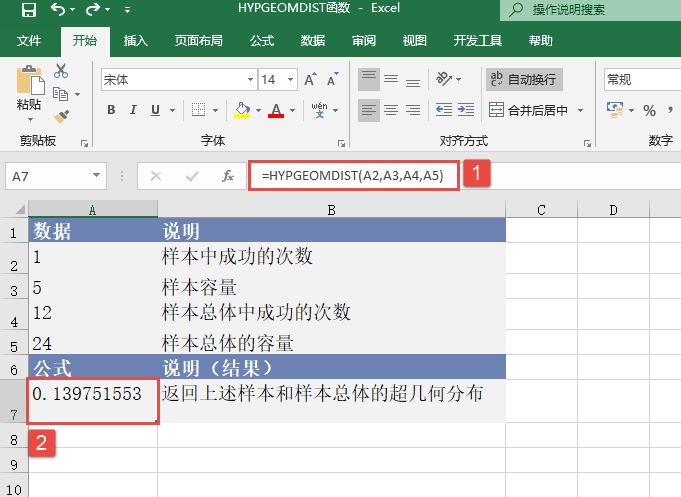The image size is (681, 497).
Task: Expand the 粘贴 options dropdown arrow
Action: coord(30,119)
